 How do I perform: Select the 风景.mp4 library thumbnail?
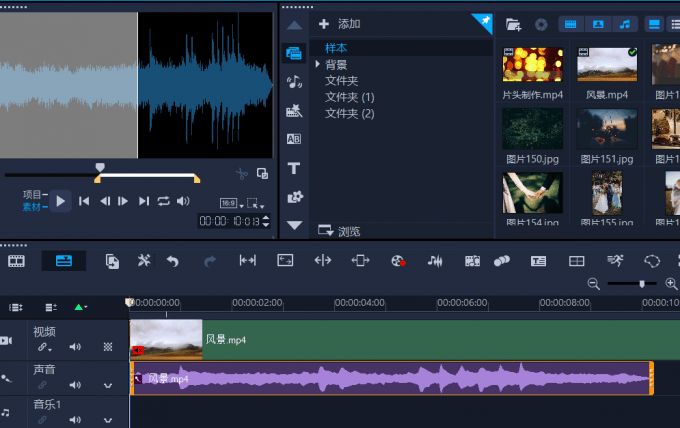pyautogui.click(x=607, y=65)
